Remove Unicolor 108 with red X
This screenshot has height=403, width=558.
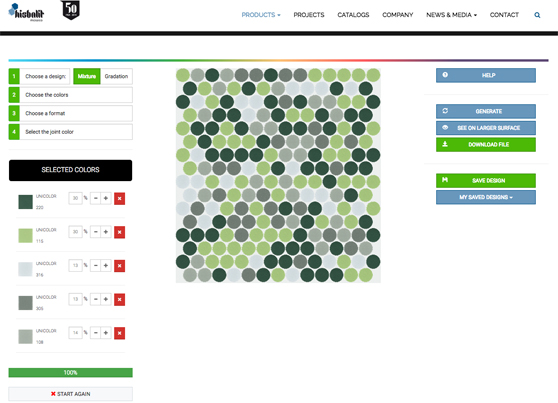(x=120, y=333)
